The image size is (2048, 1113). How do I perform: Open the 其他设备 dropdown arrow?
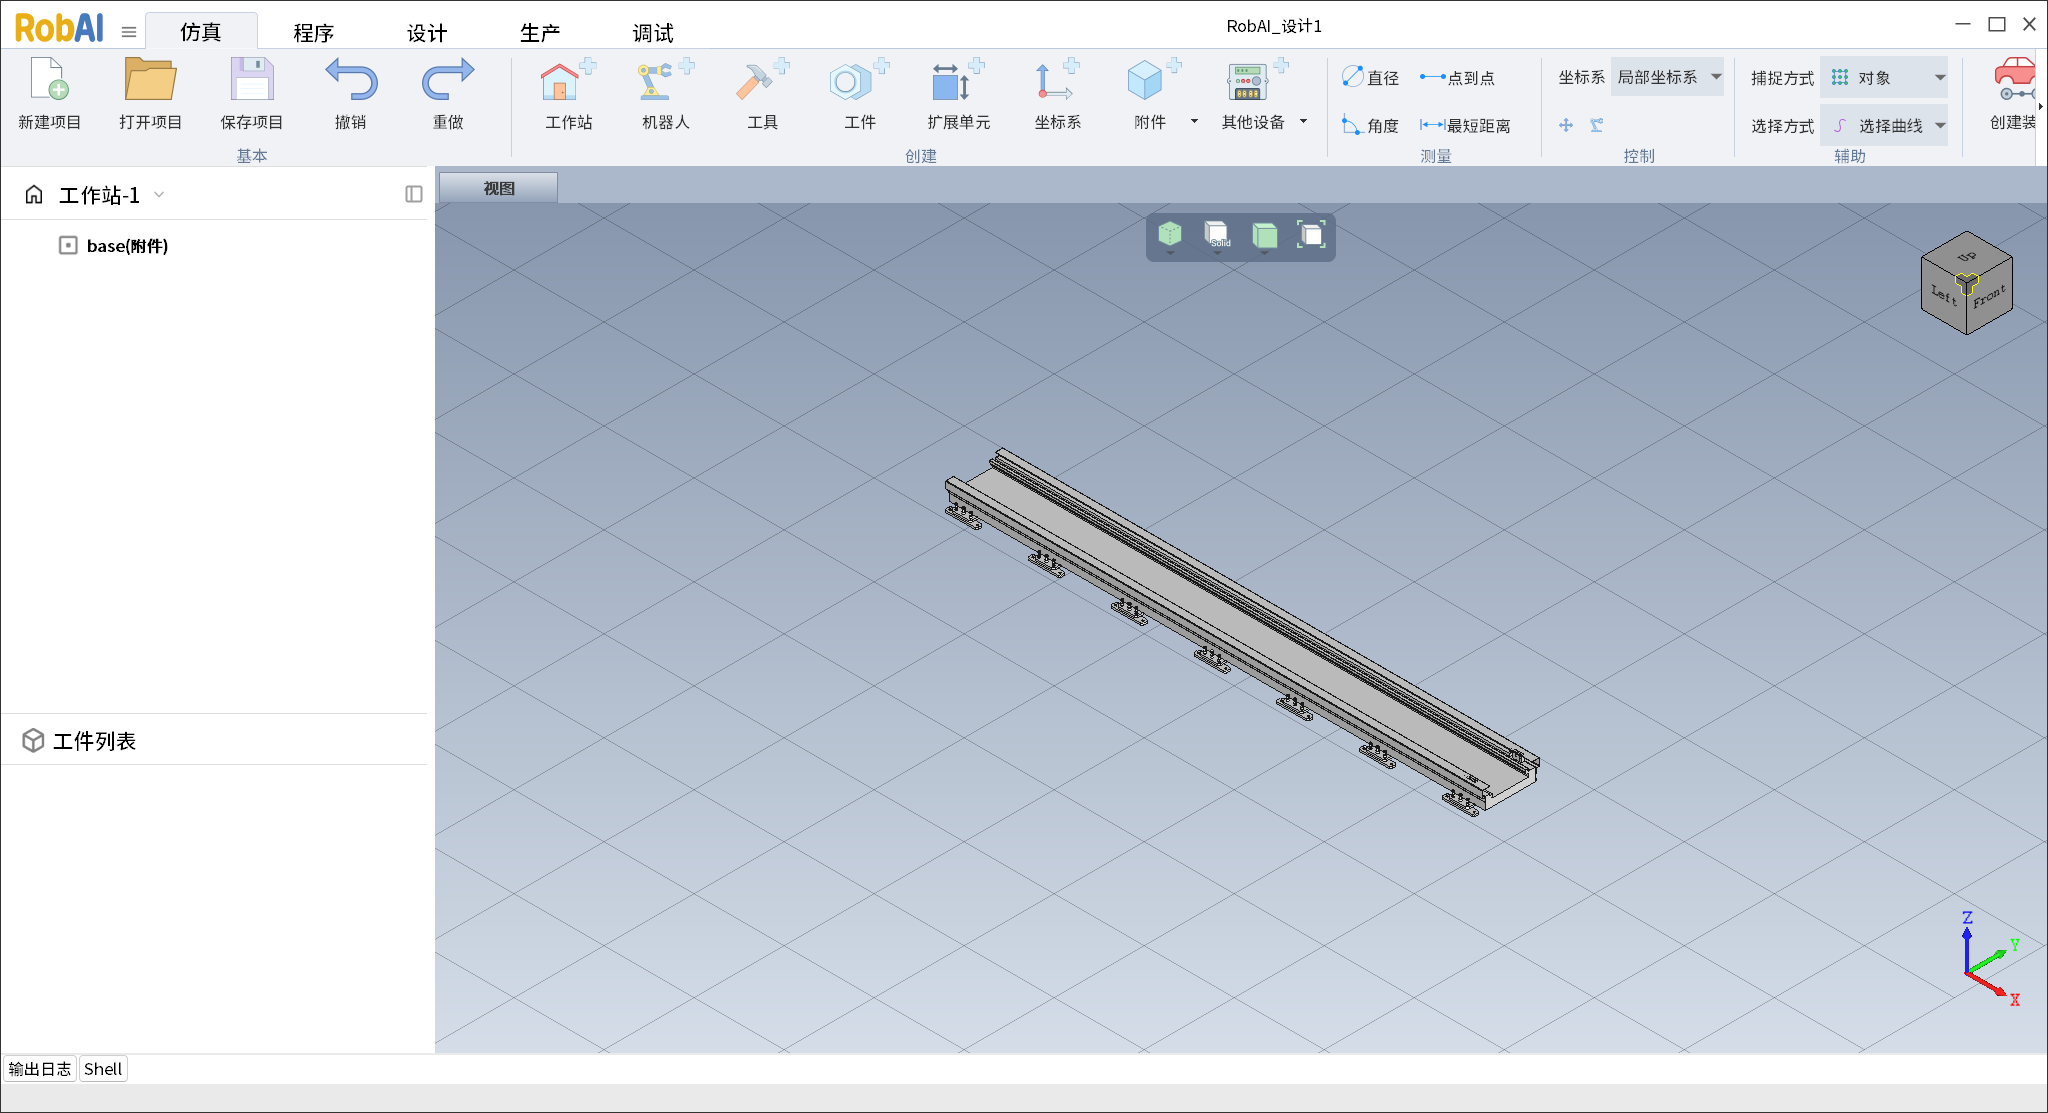[1303, 121]
